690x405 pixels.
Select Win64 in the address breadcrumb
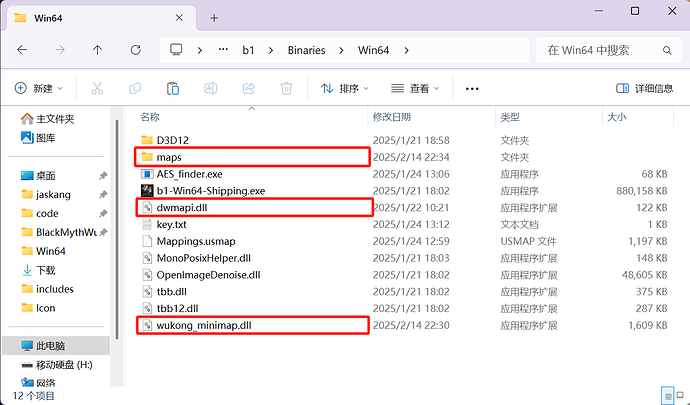pos(373,50)
